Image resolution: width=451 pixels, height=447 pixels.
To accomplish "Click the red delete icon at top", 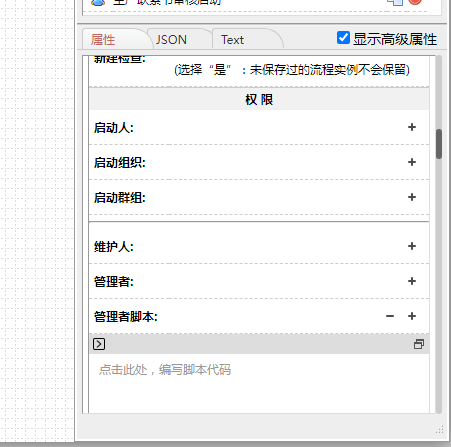I will pos(415,1).
